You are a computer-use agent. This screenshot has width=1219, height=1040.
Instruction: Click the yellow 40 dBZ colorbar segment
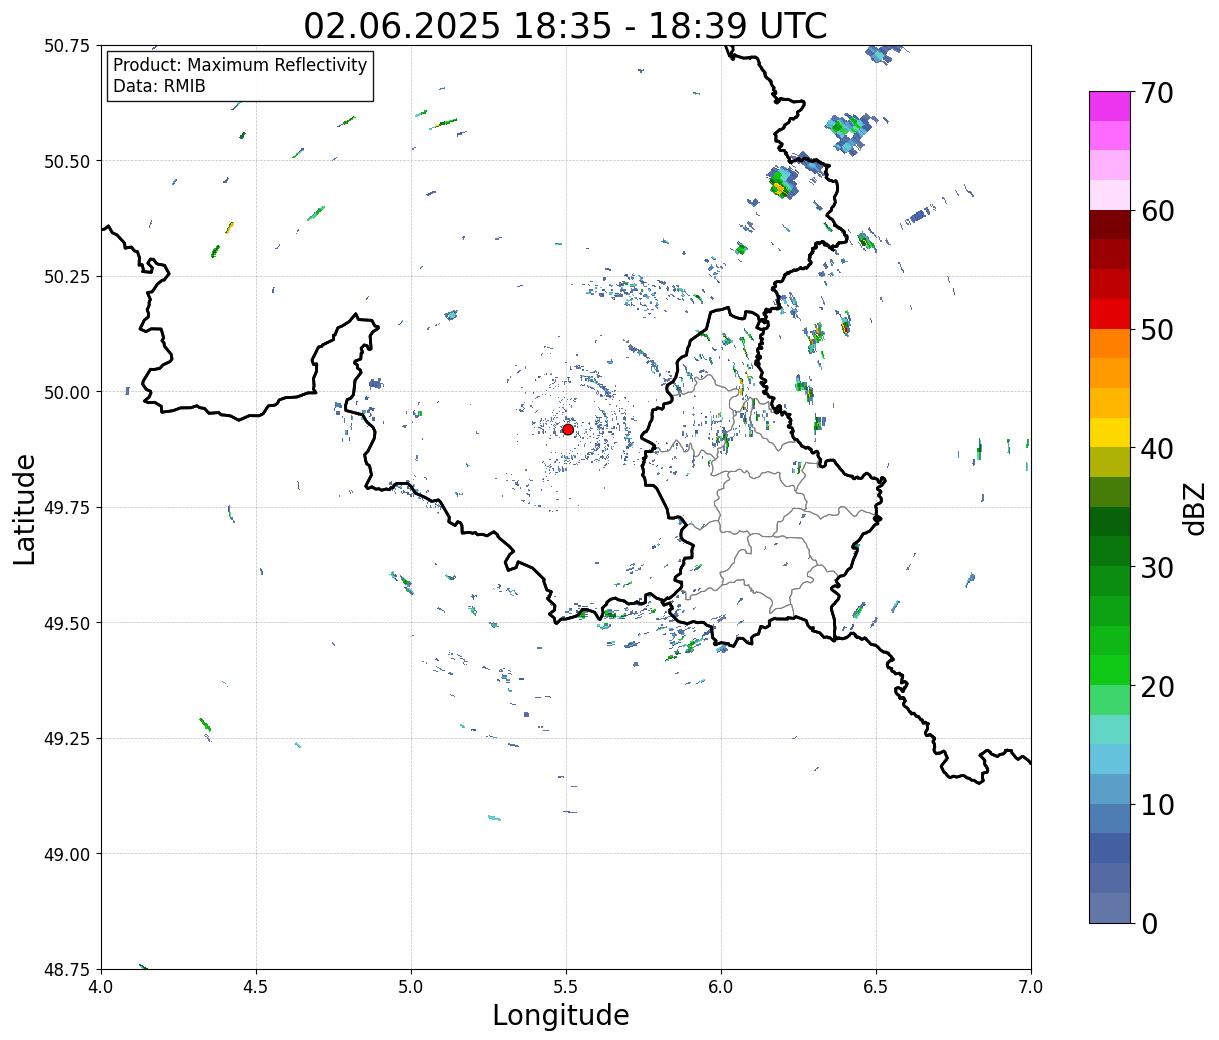(x=1110, y=433)
